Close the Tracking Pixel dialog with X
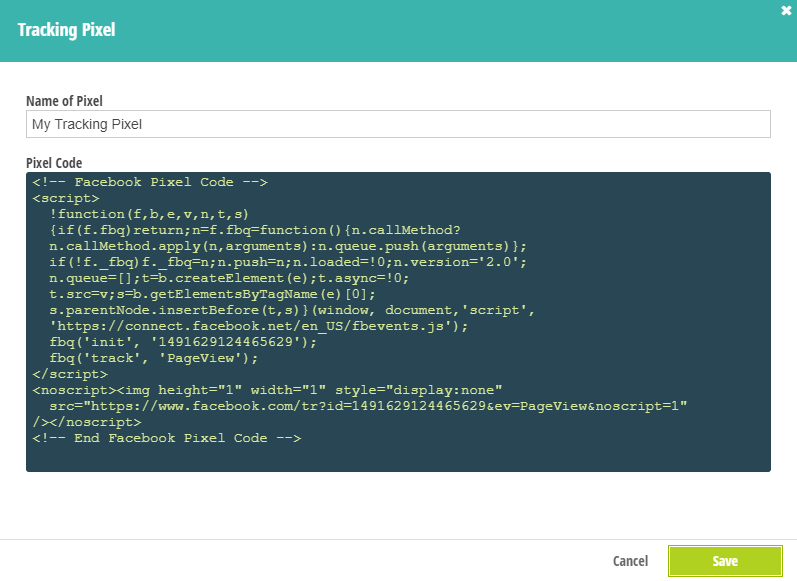 tap(786, 11)
